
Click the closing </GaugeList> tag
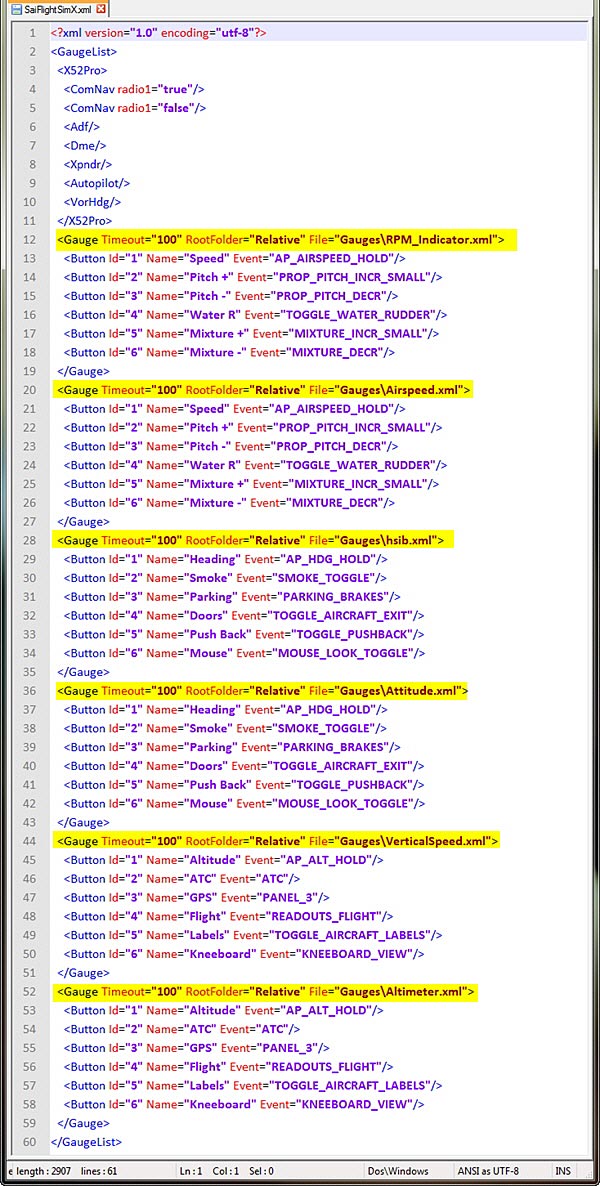point(87,1142)
